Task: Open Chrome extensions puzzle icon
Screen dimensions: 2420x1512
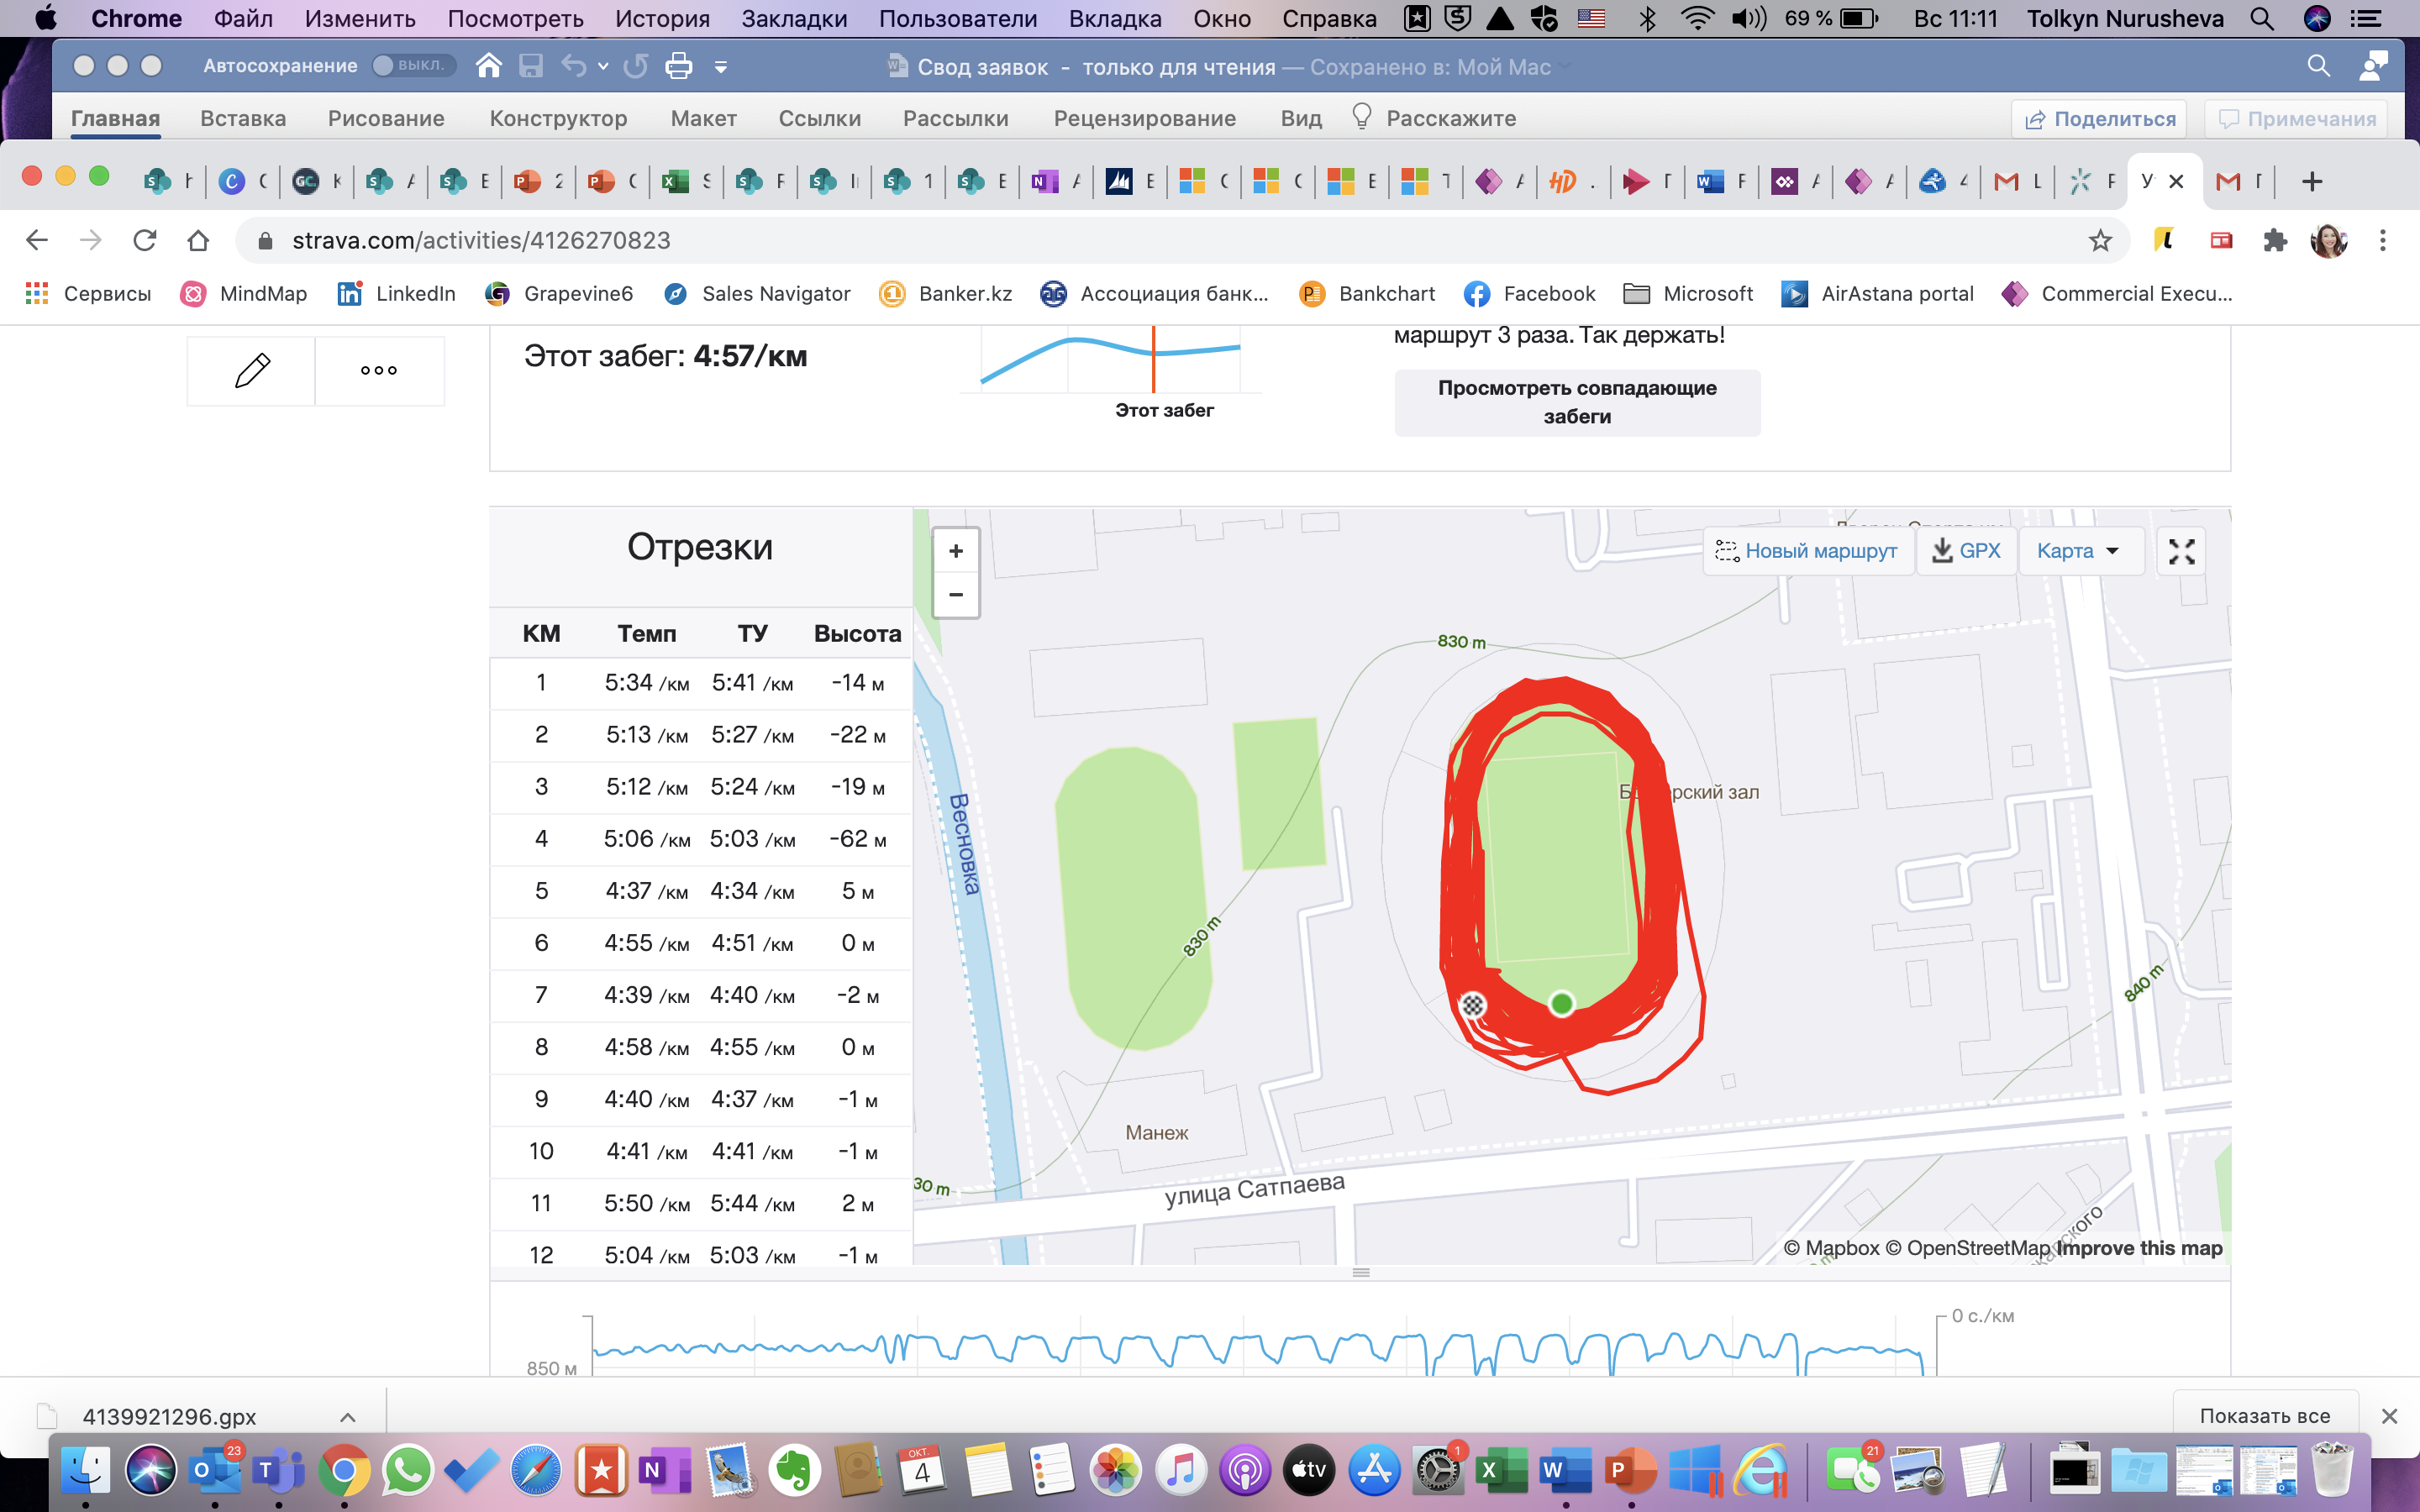Action: pos(2275,241)
